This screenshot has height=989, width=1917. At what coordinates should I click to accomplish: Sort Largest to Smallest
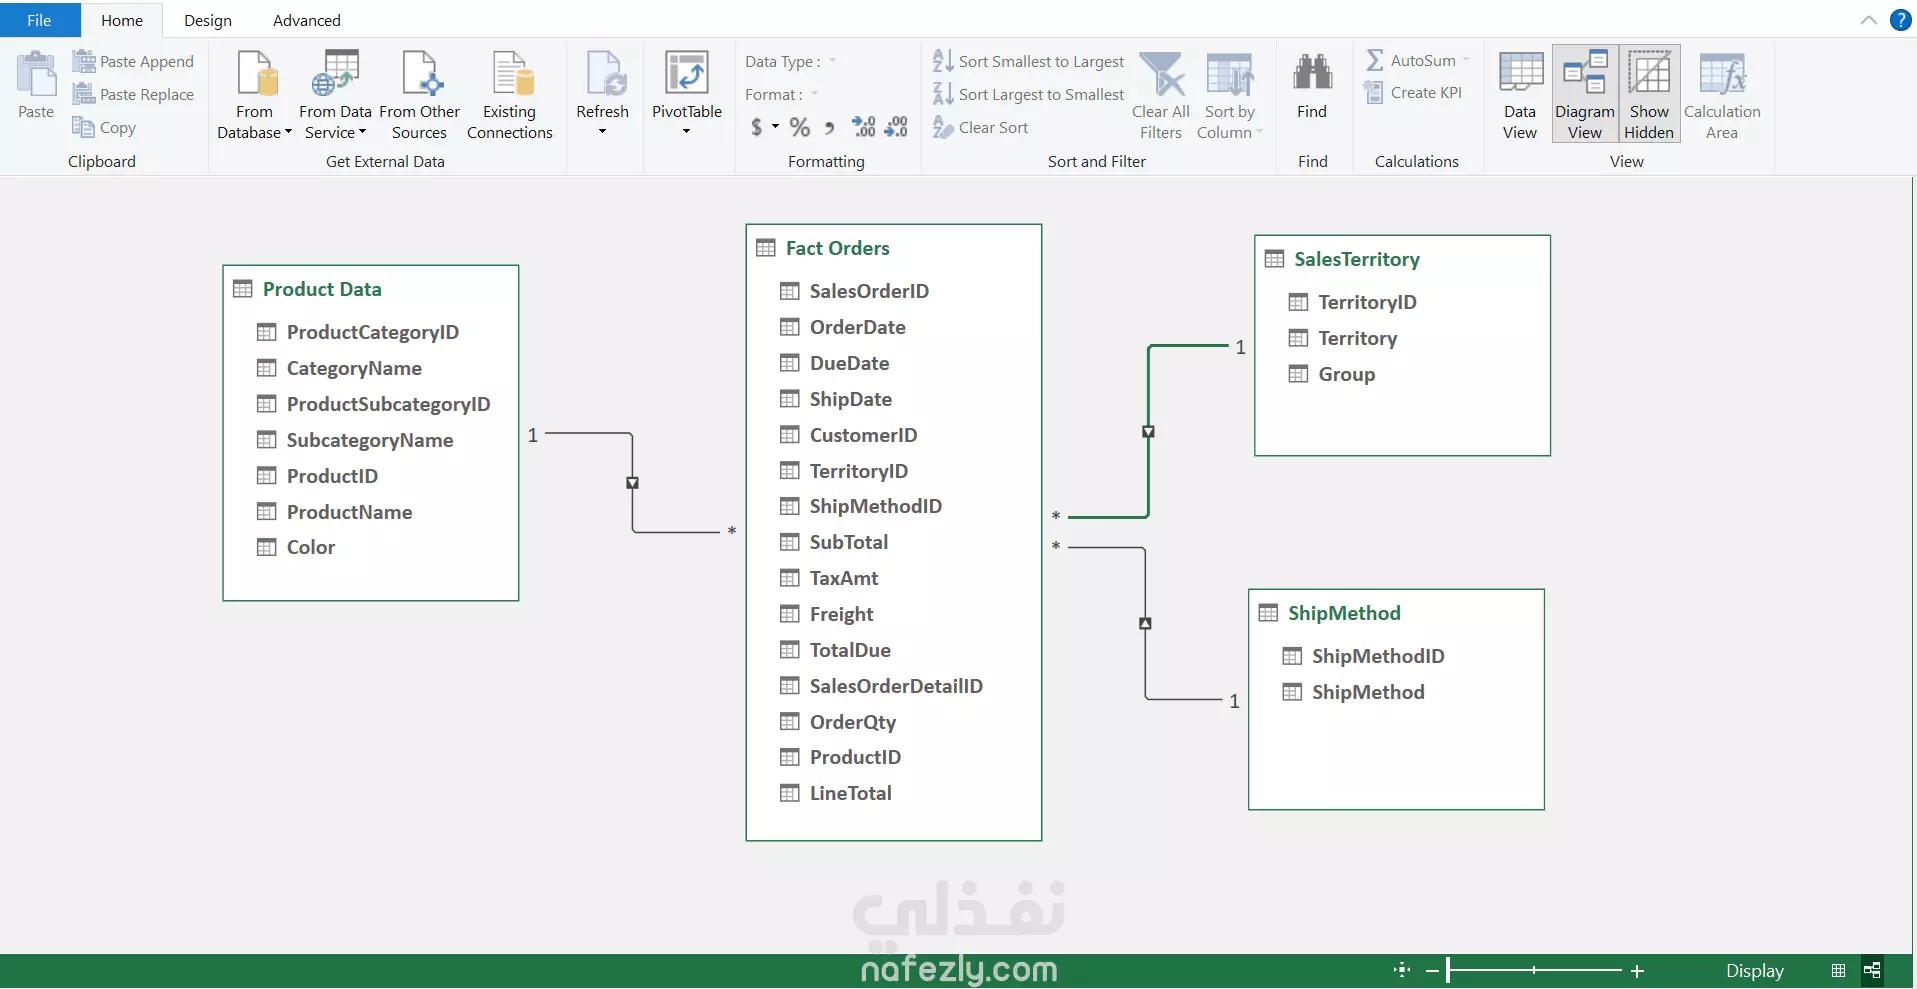(x=1028, y=94)
